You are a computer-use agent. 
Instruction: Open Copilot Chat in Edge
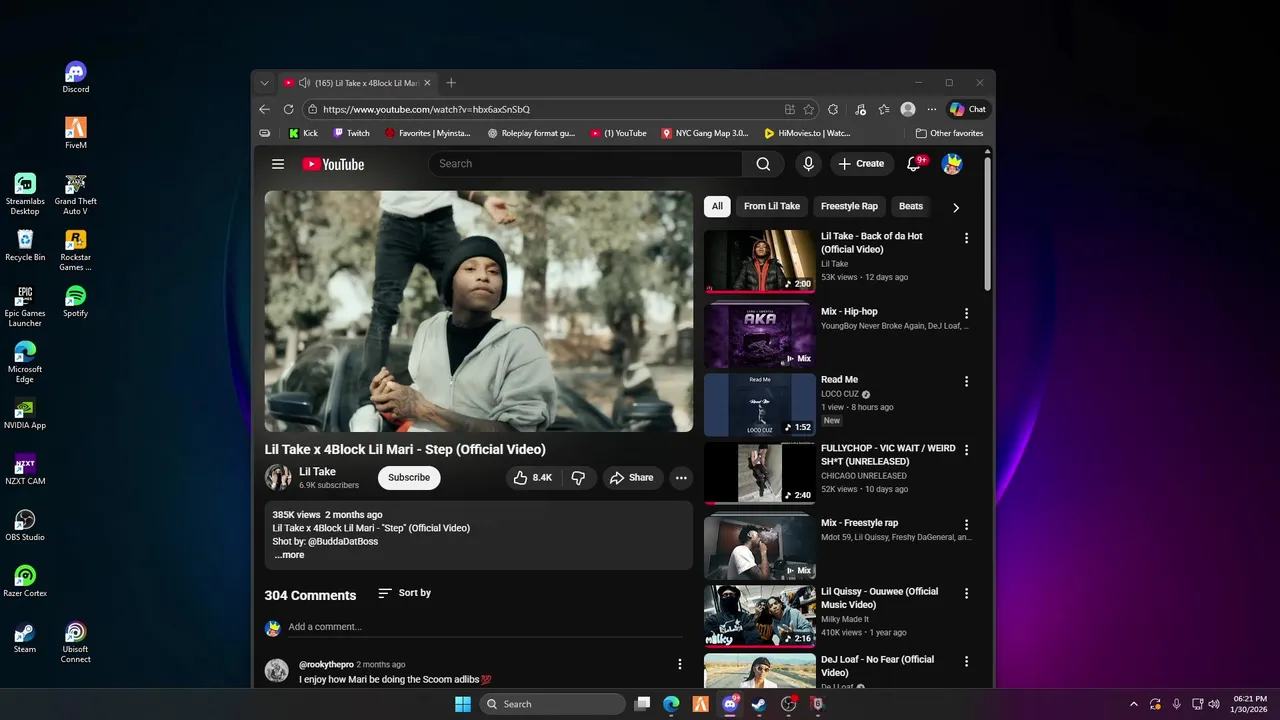coord(968,109)
